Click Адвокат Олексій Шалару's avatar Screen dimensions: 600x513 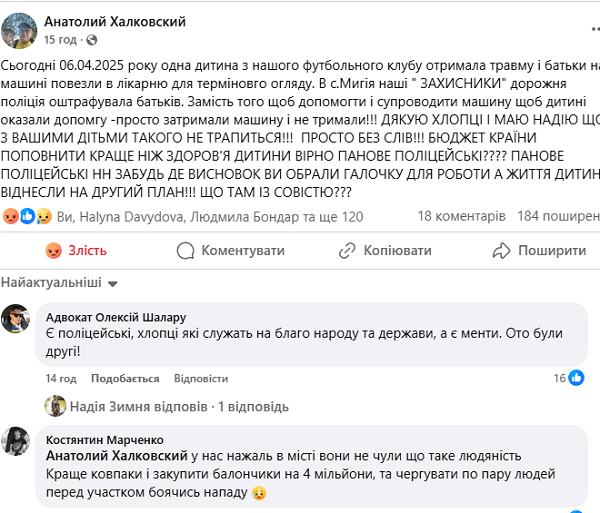coord(15,319)
